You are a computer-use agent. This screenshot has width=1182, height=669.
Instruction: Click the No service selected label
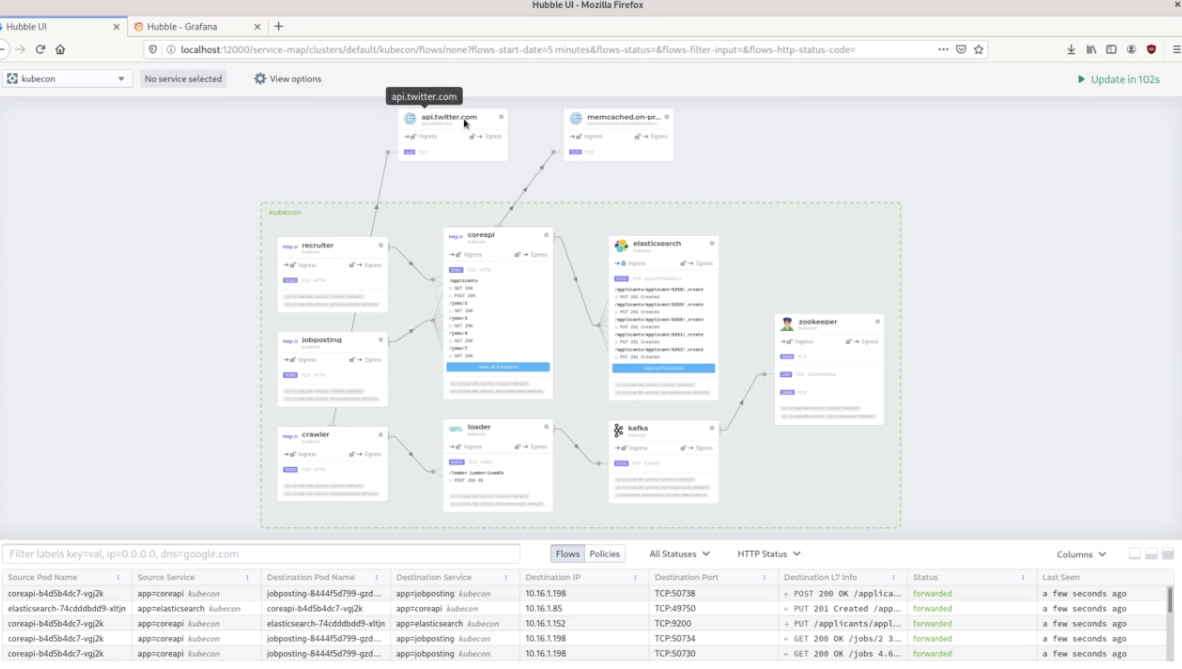(x=183, y=78)
